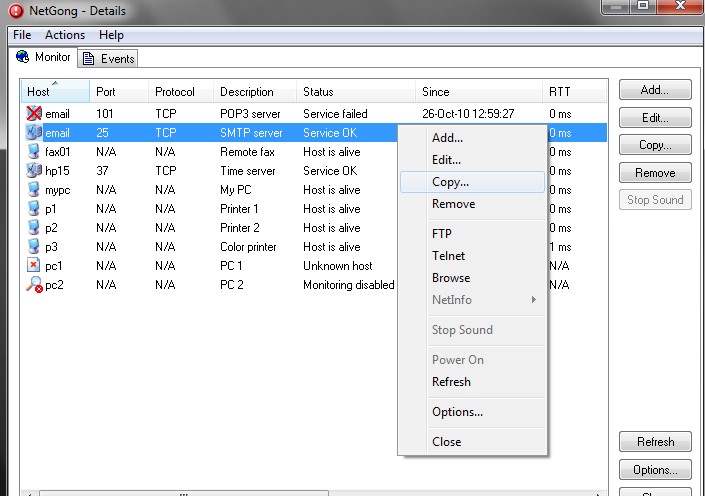Expand the NetInfo submenu arrow

tap(534, 300)
